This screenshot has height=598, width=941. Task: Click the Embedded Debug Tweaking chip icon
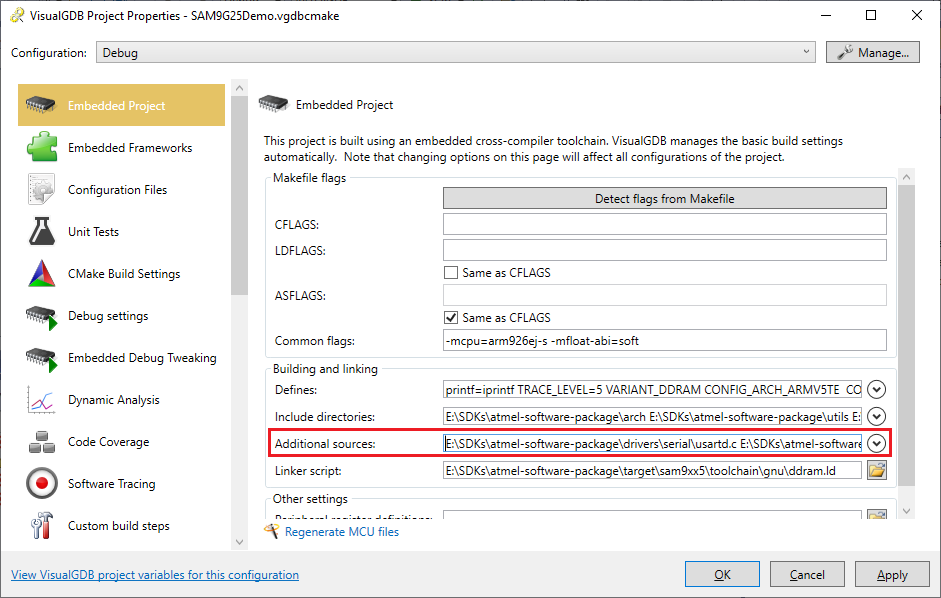(41, 358)
